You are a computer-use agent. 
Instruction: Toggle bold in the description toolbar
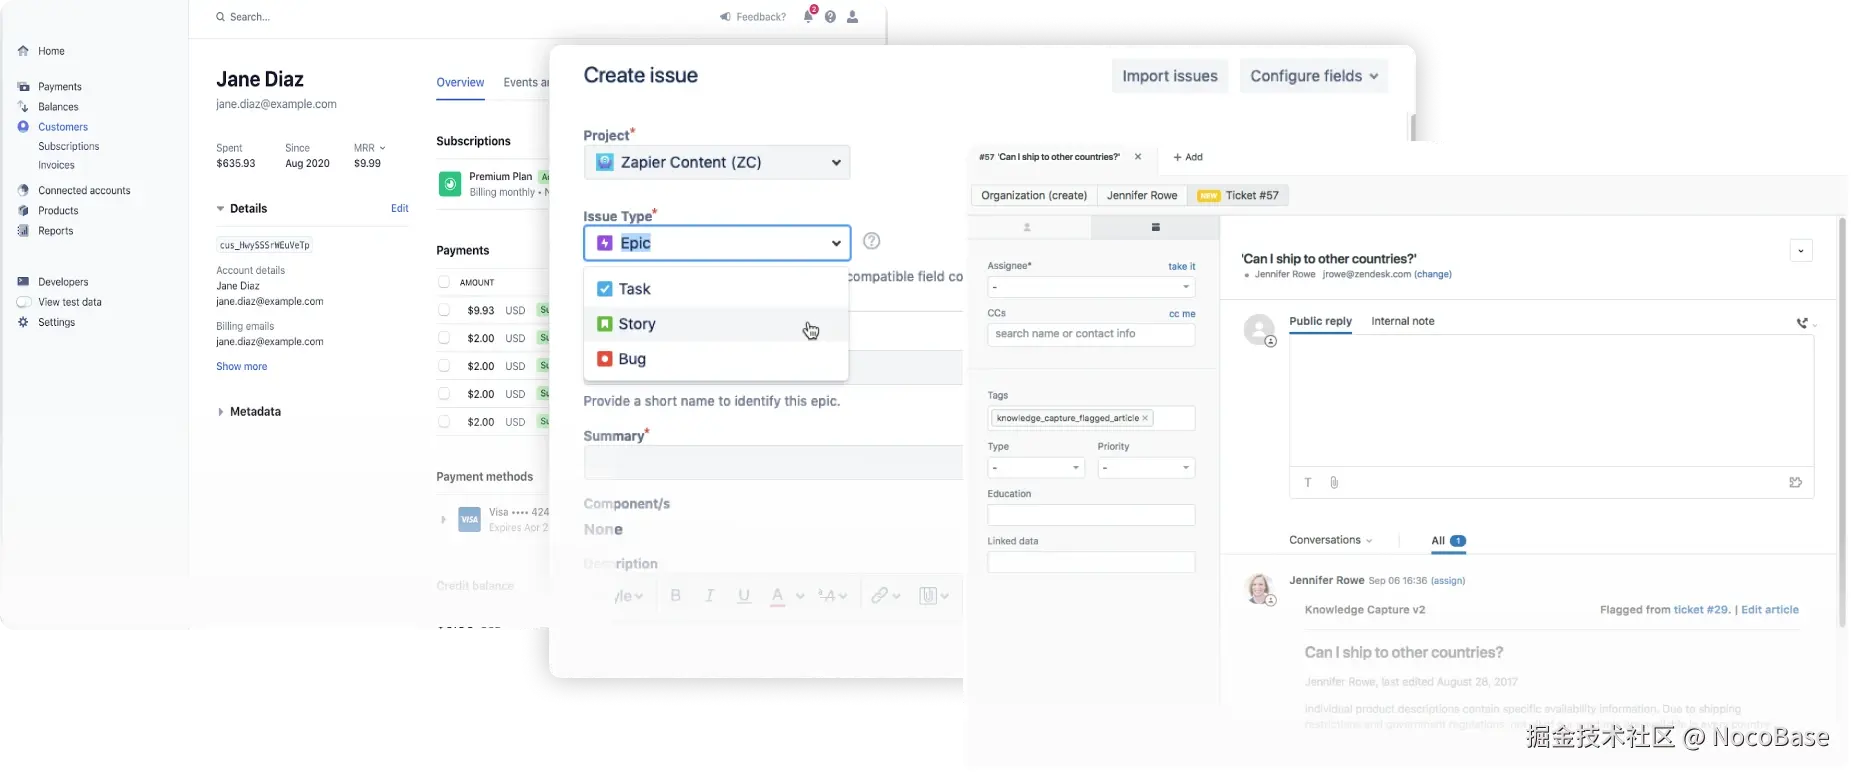pyautogui.click(x=675, y=595)
